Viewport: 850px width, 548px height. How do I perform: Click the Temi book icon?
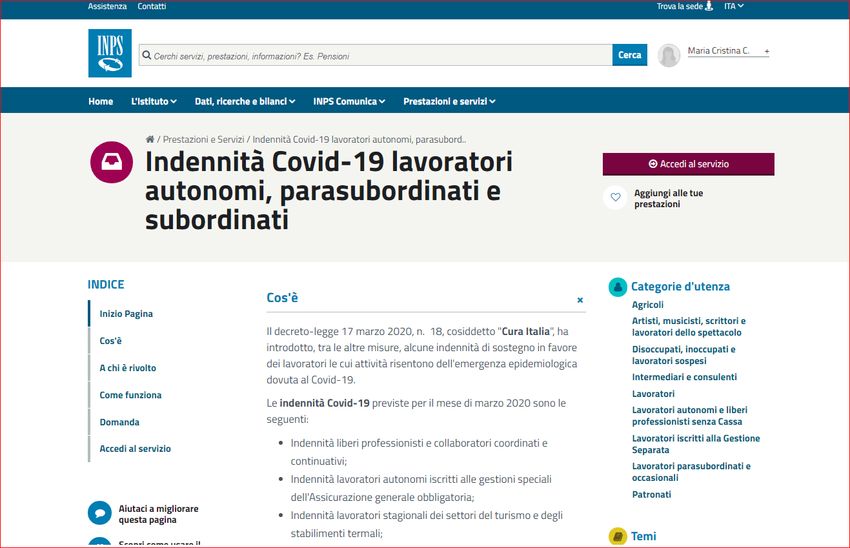(618, 537)
